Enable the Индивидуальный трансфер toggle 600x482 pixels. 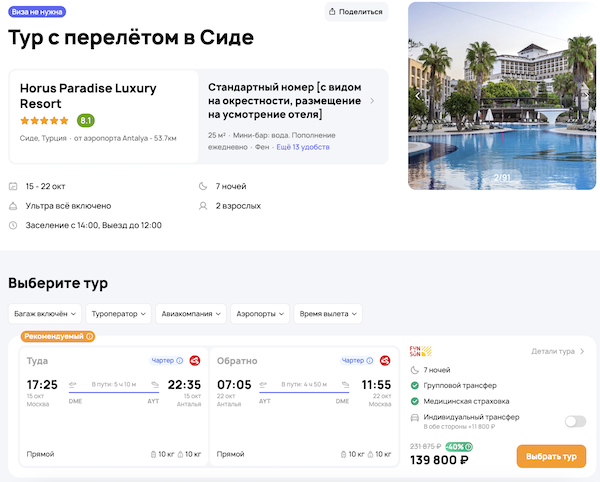coord(575,422)
